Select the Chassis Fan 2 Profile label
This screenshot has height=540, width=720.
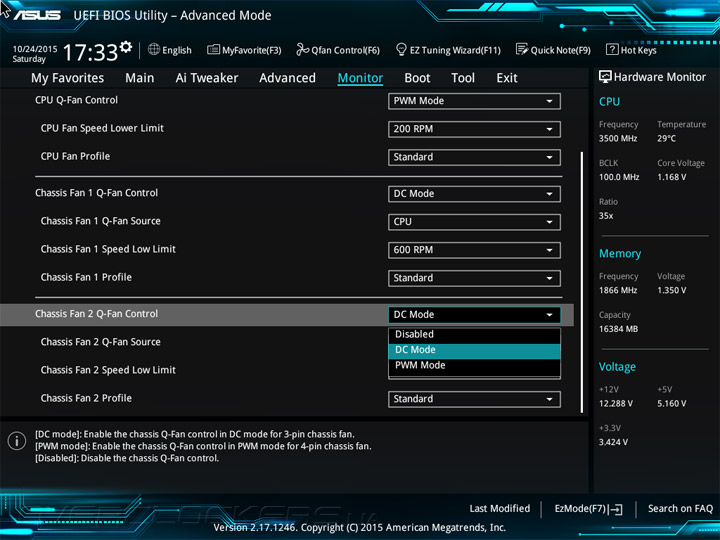pos(86,398)
